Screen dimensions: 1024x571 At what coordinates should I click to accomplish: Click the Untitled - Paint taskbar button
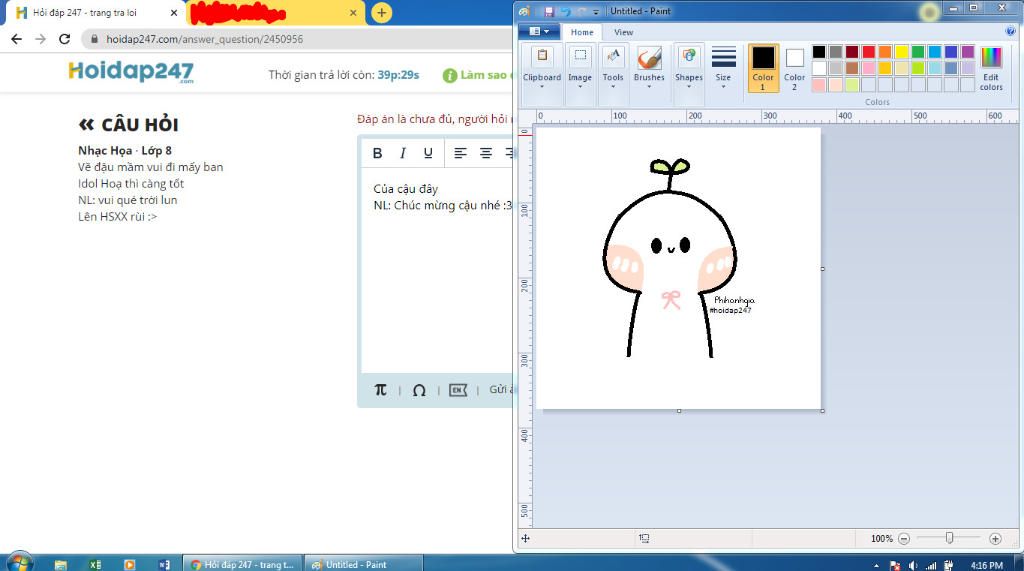pos(364,564)
